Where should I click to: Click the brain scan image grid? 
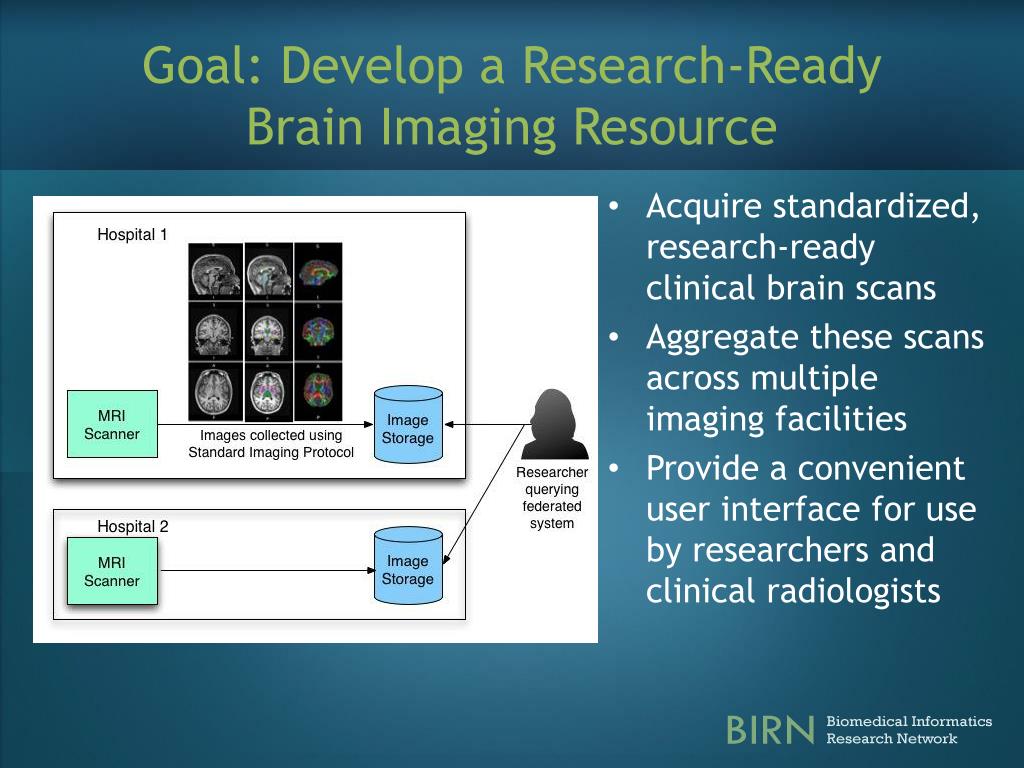tap(265, 332)
